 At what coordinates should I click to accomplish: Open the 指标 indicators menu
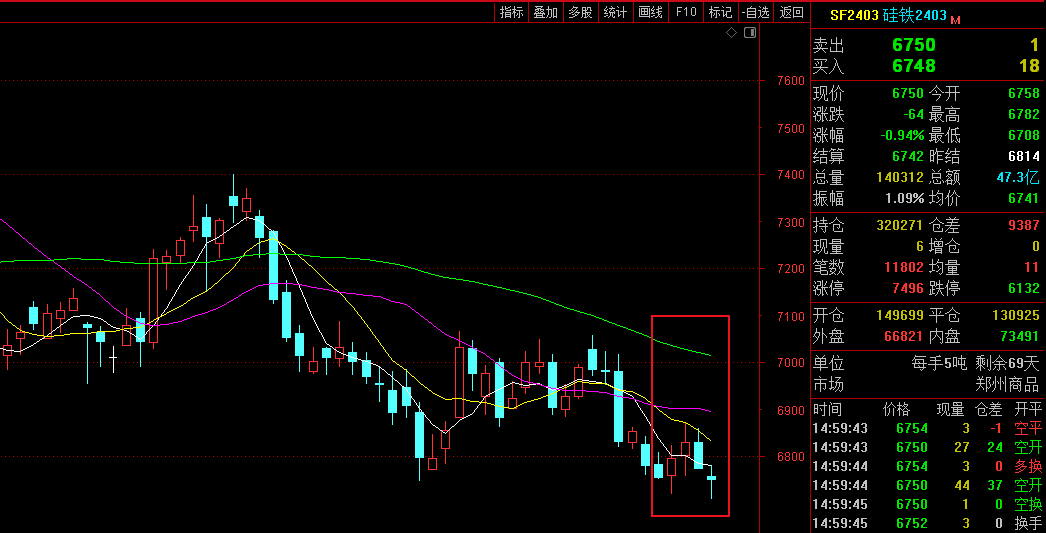[511, 12]
